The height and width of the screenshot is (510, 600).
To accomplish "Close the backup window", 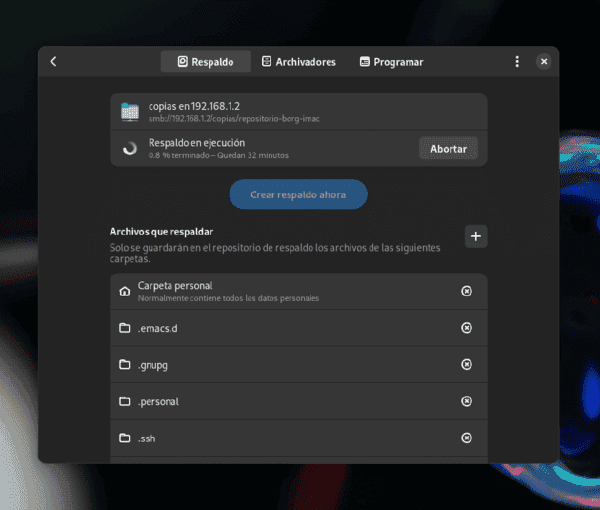I will [x=544, y=62].
